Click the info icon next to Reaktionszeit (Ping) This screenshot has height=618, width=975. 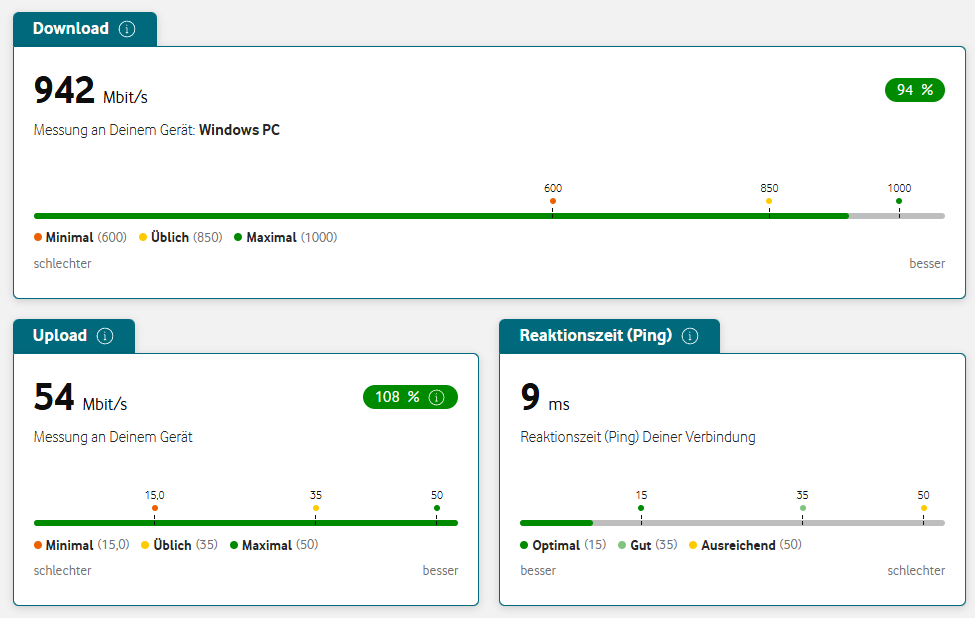click(690, 336)
